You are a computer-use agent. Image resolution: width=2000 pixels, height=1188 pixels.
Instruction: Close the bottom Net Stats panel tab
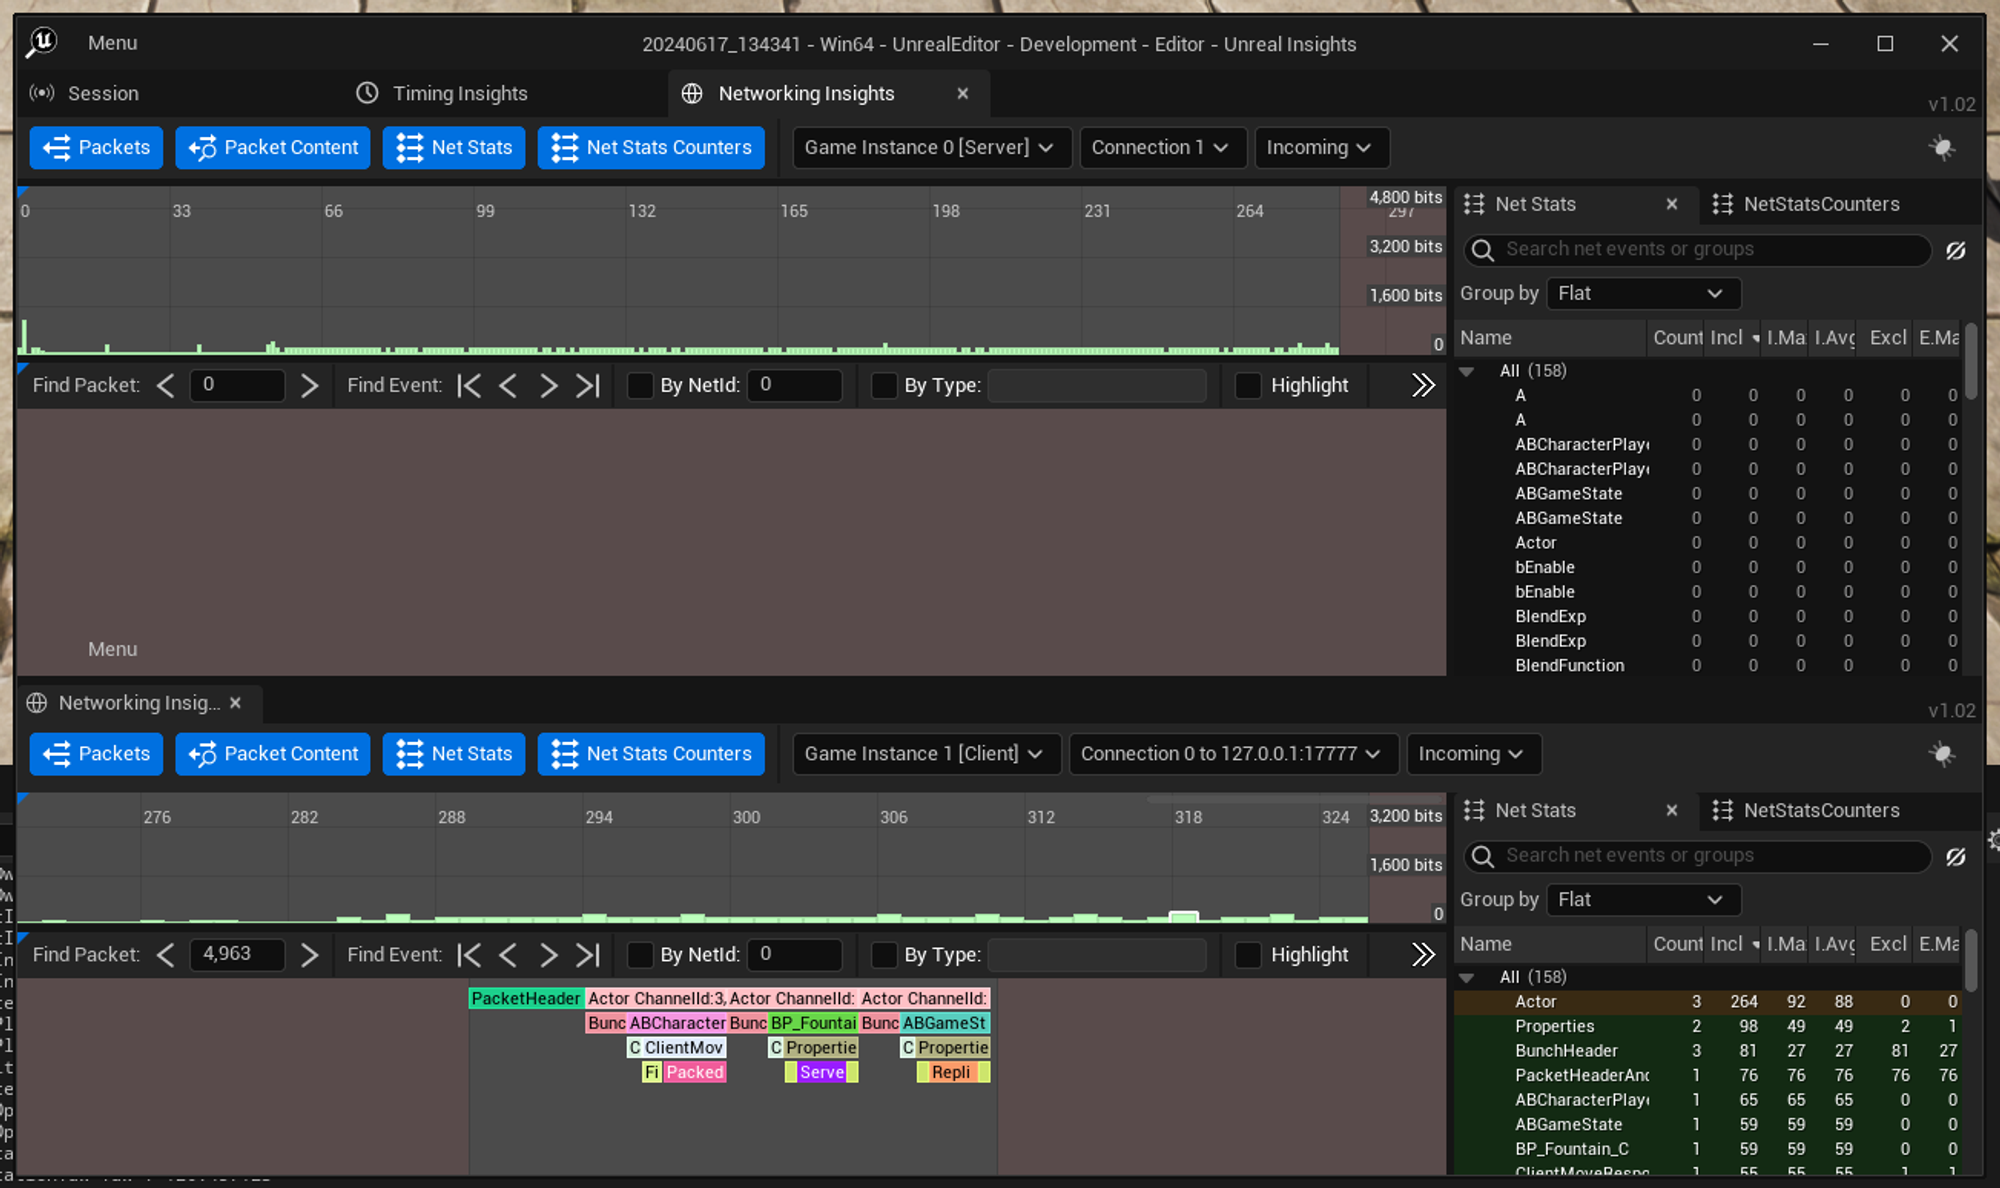1671,810
